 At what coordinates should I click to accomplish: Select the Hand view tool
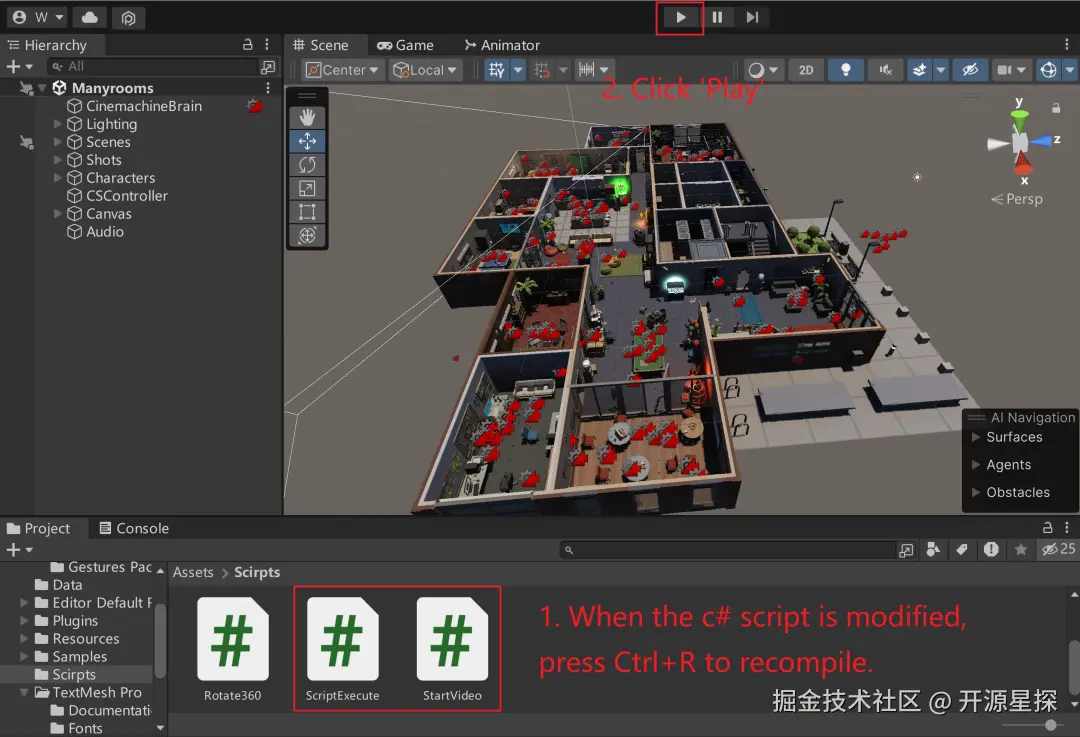(x=307, y=117)
